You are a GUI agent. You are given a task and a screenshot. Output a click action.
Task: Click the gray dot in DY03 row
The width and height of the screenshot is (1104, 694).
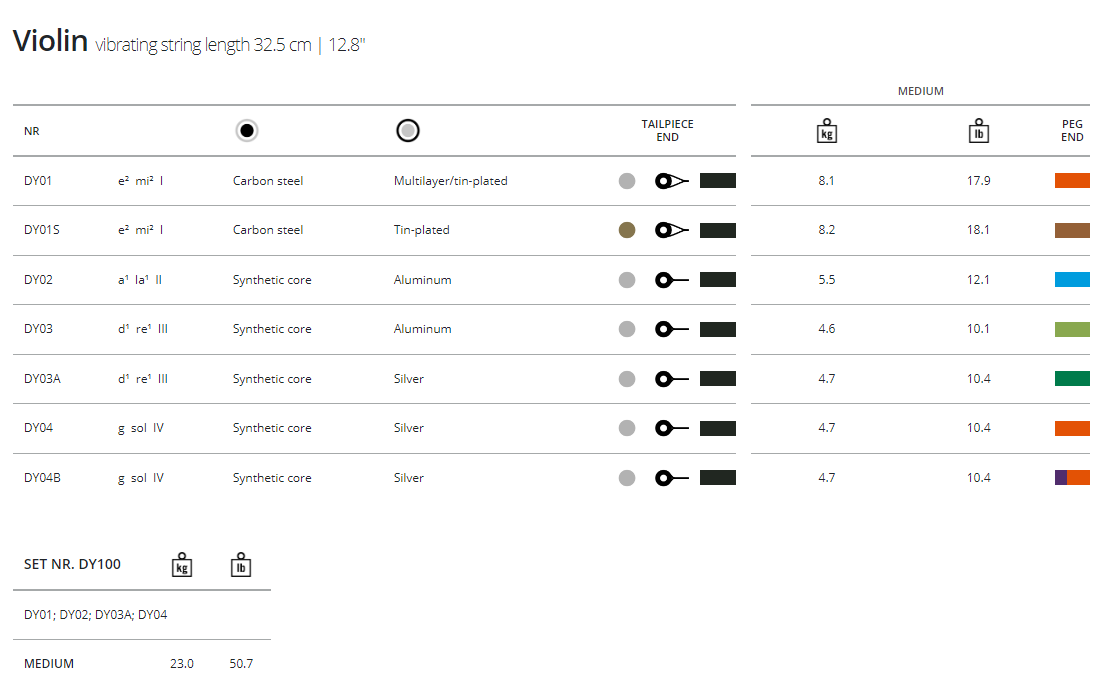[x=627, y=329]
